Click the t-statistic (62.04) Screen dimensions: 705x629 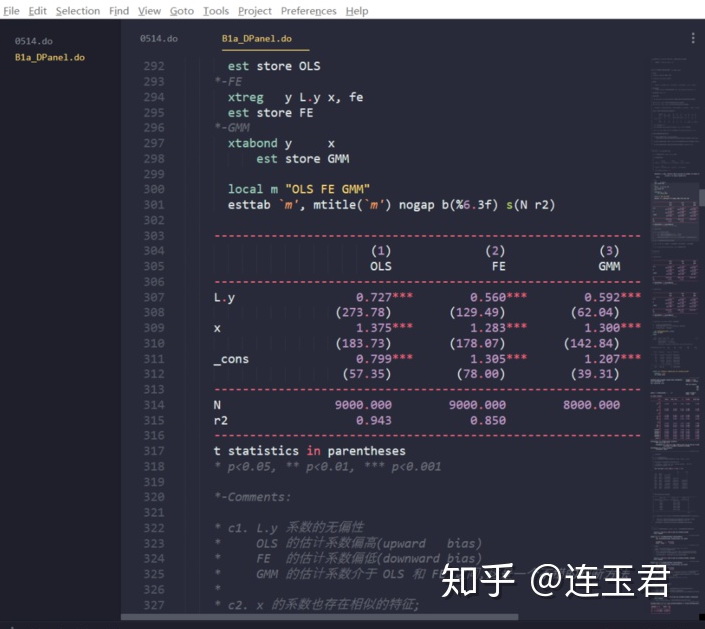[595, 312]
